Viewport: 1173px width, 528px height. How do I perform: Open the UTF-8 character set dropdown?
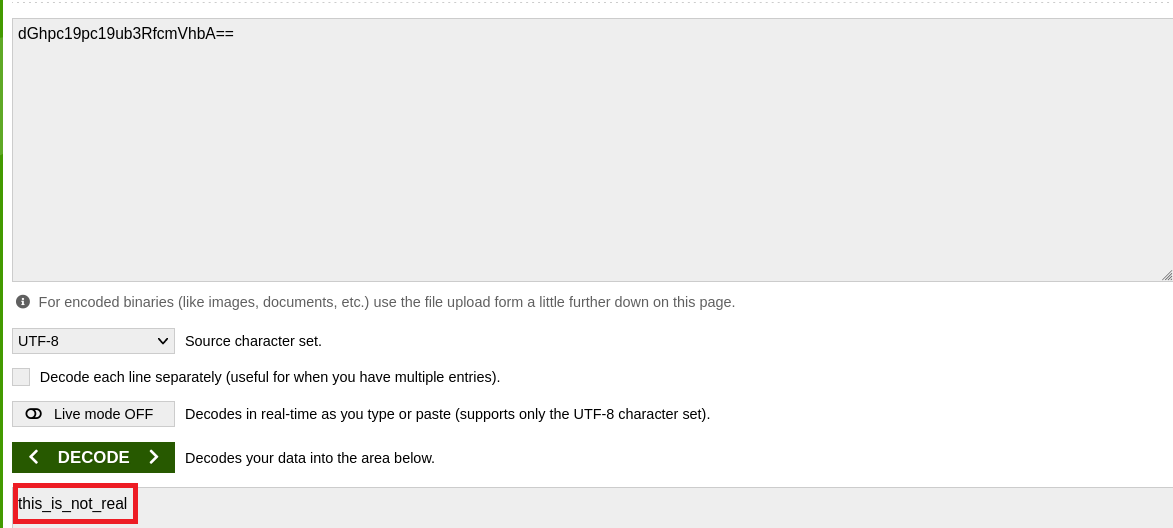(93, 341)
